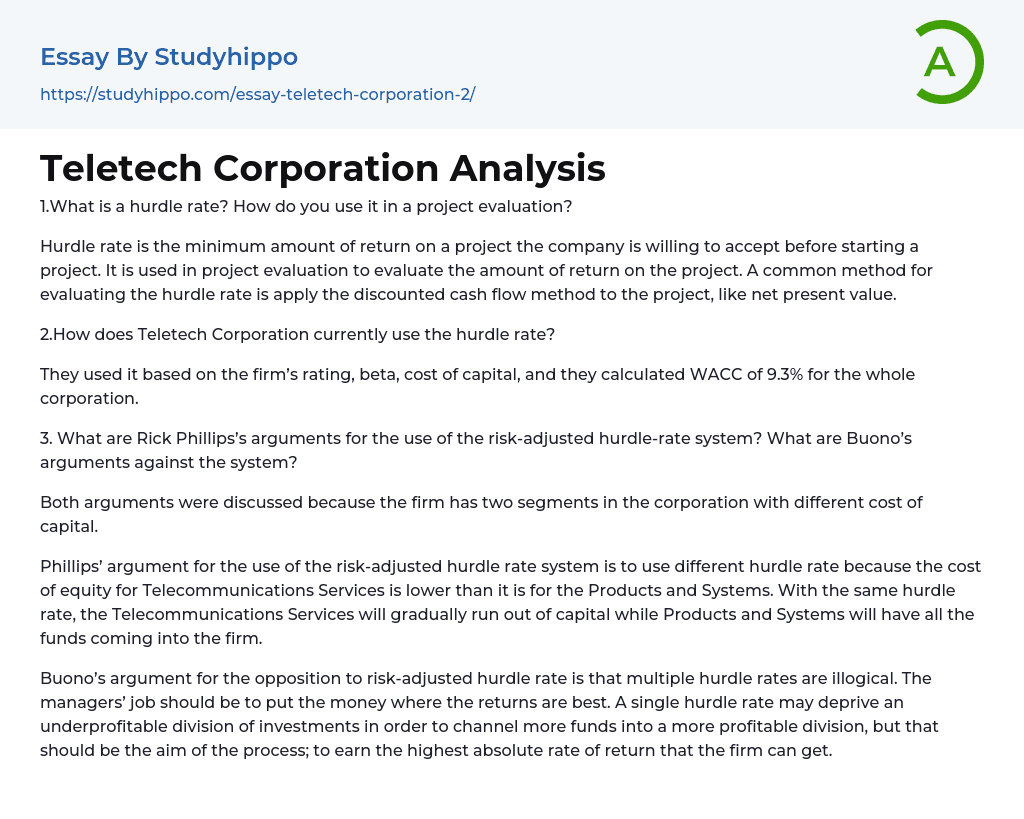Click the "Essay By Studyhippo" header text
The image size is (1024, 819).
point(169,57)
